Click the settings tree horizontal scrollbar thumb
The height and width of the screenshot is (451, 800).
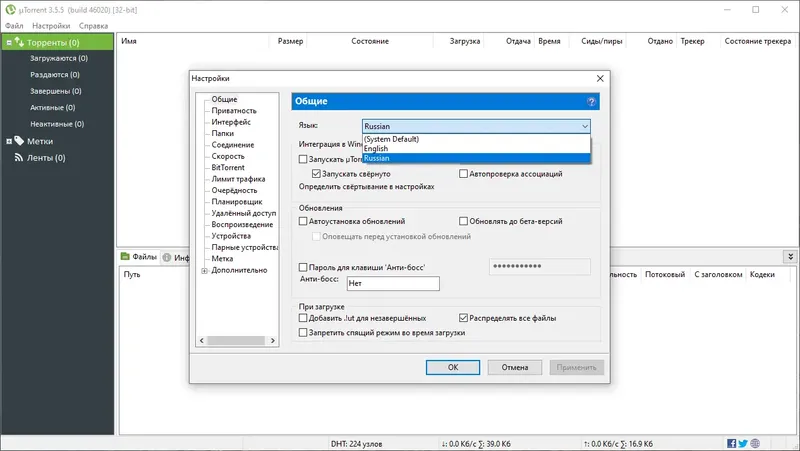(236, 340)
